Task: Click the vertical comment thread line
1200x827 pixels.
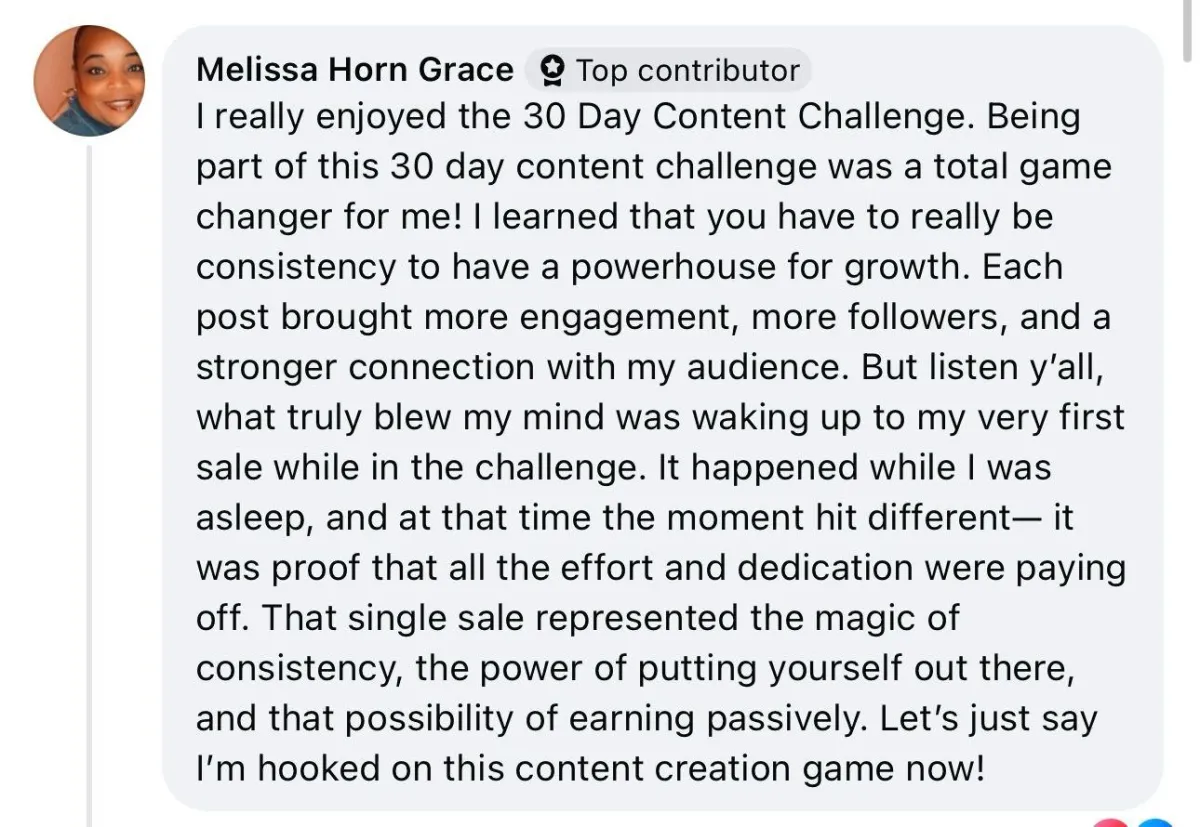Action: coord(88,485)
